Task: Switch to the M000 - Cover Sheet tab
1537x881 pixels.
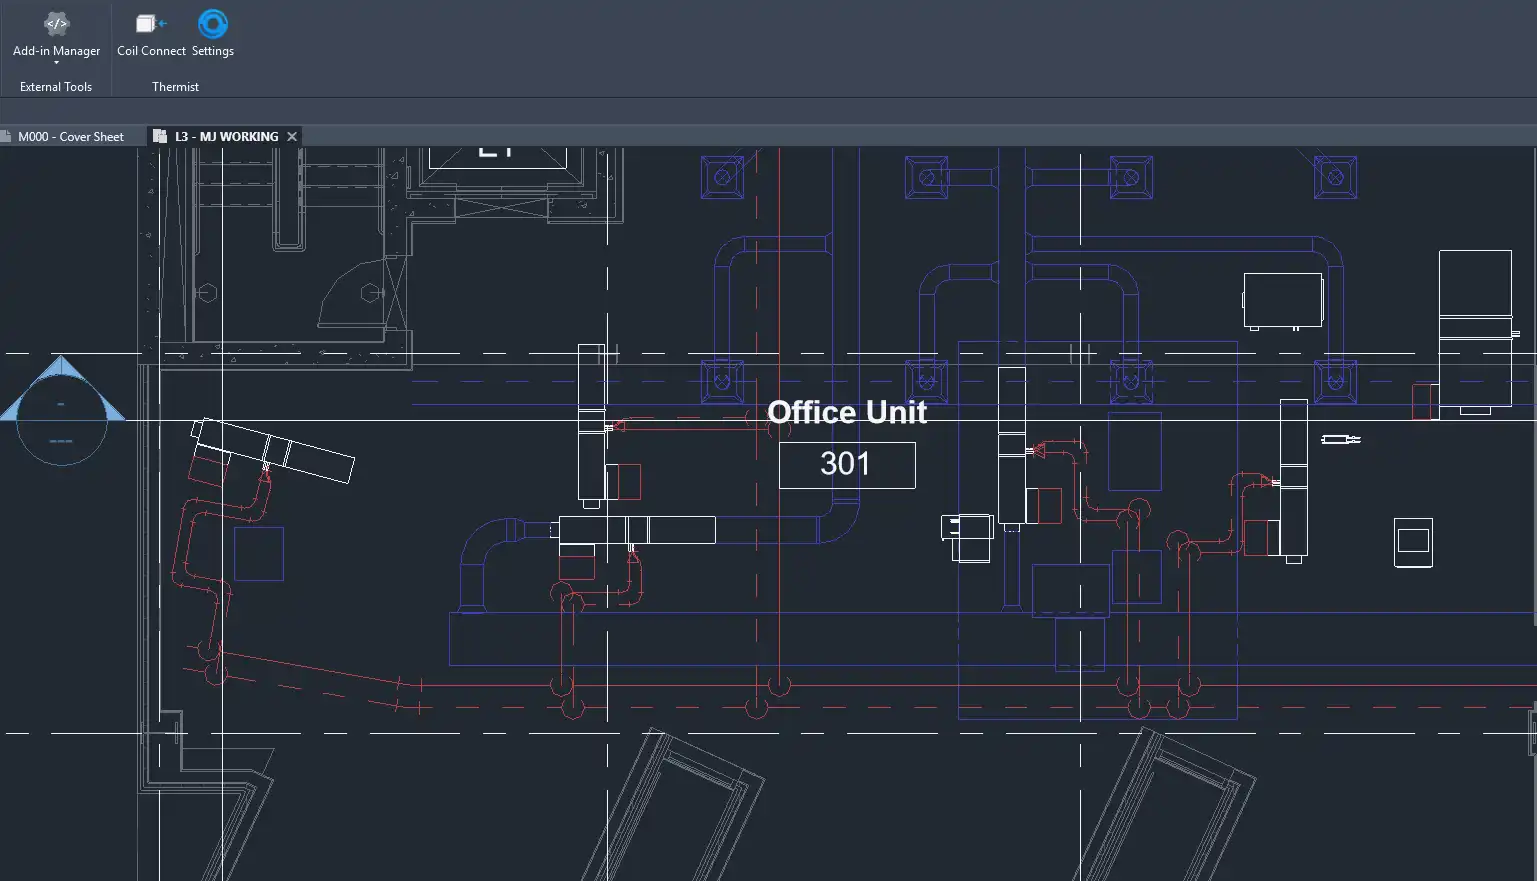Action: (x=71, y=137)
